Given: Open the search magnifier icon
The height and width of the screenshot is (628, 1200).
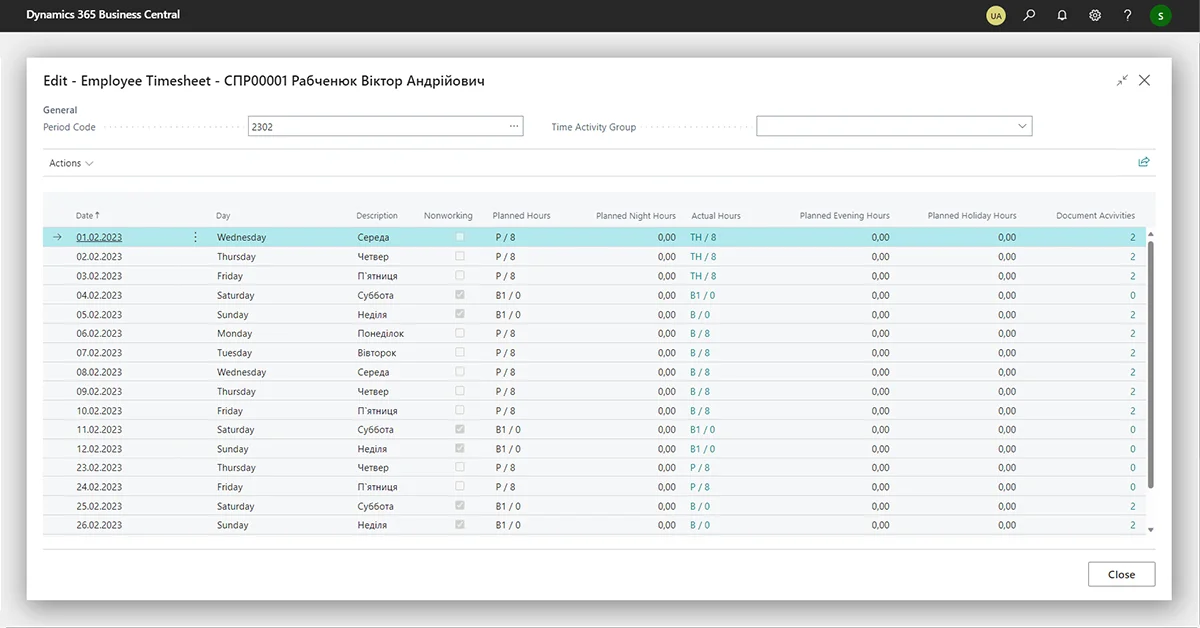Looking at the screenshot, I should [1029, 15].
